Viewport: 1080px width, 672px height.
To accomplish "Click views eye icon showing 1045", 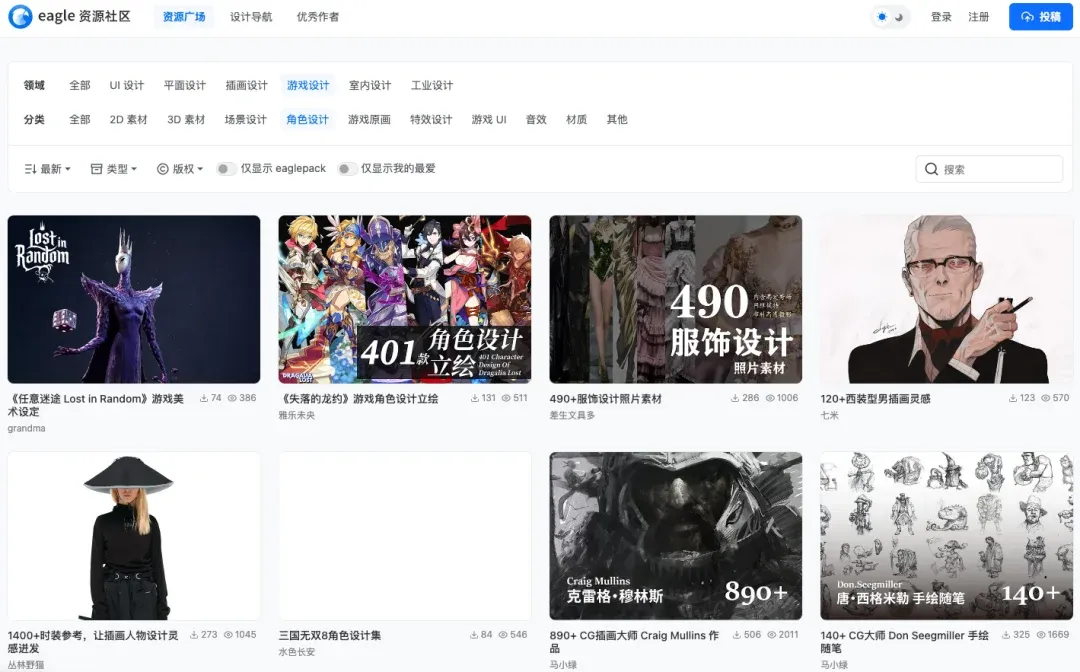I will pyautogui.click(x=228, y=635).
